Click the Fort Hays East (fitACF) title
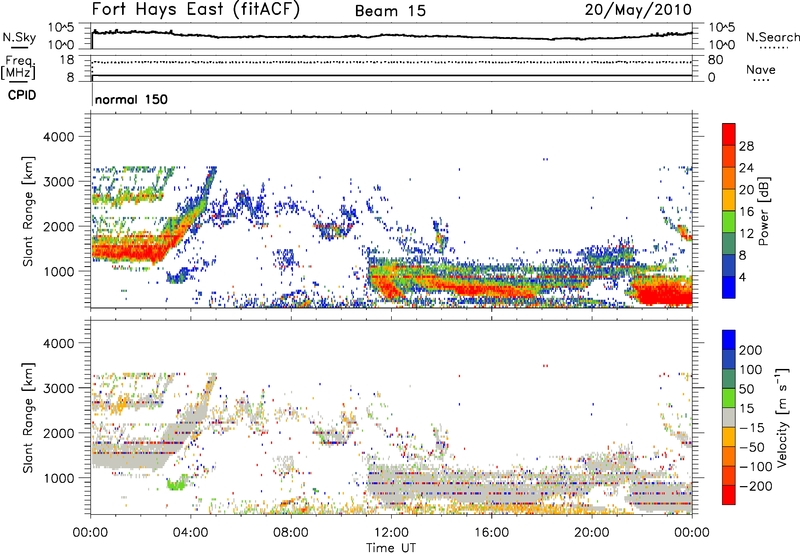This screenshot has width=800, height=554. pos(195,10)
